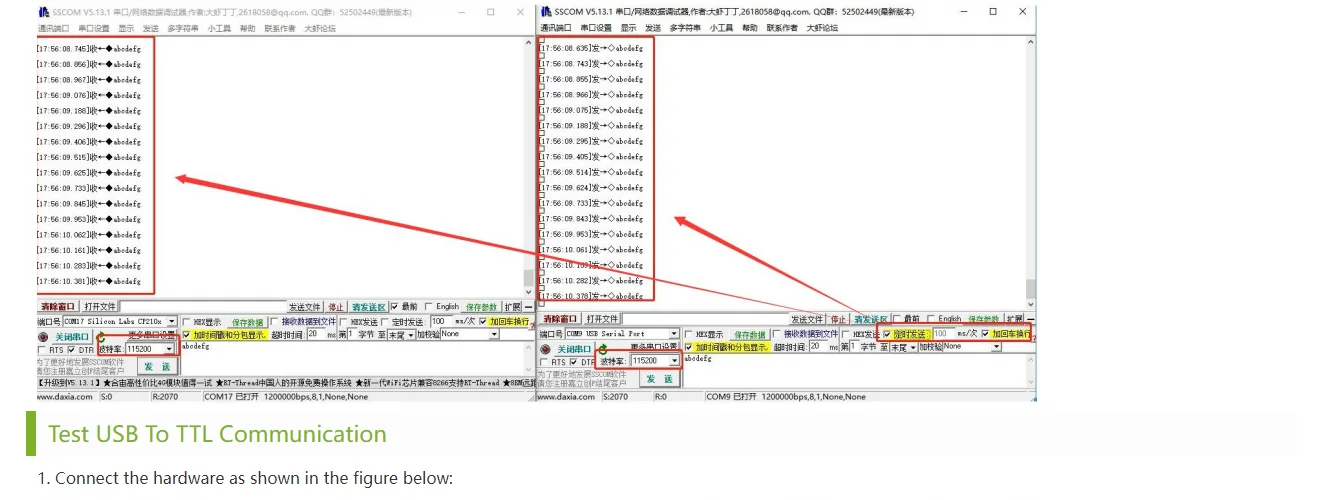Click green refresh port icon in right window

coord(603,349)
